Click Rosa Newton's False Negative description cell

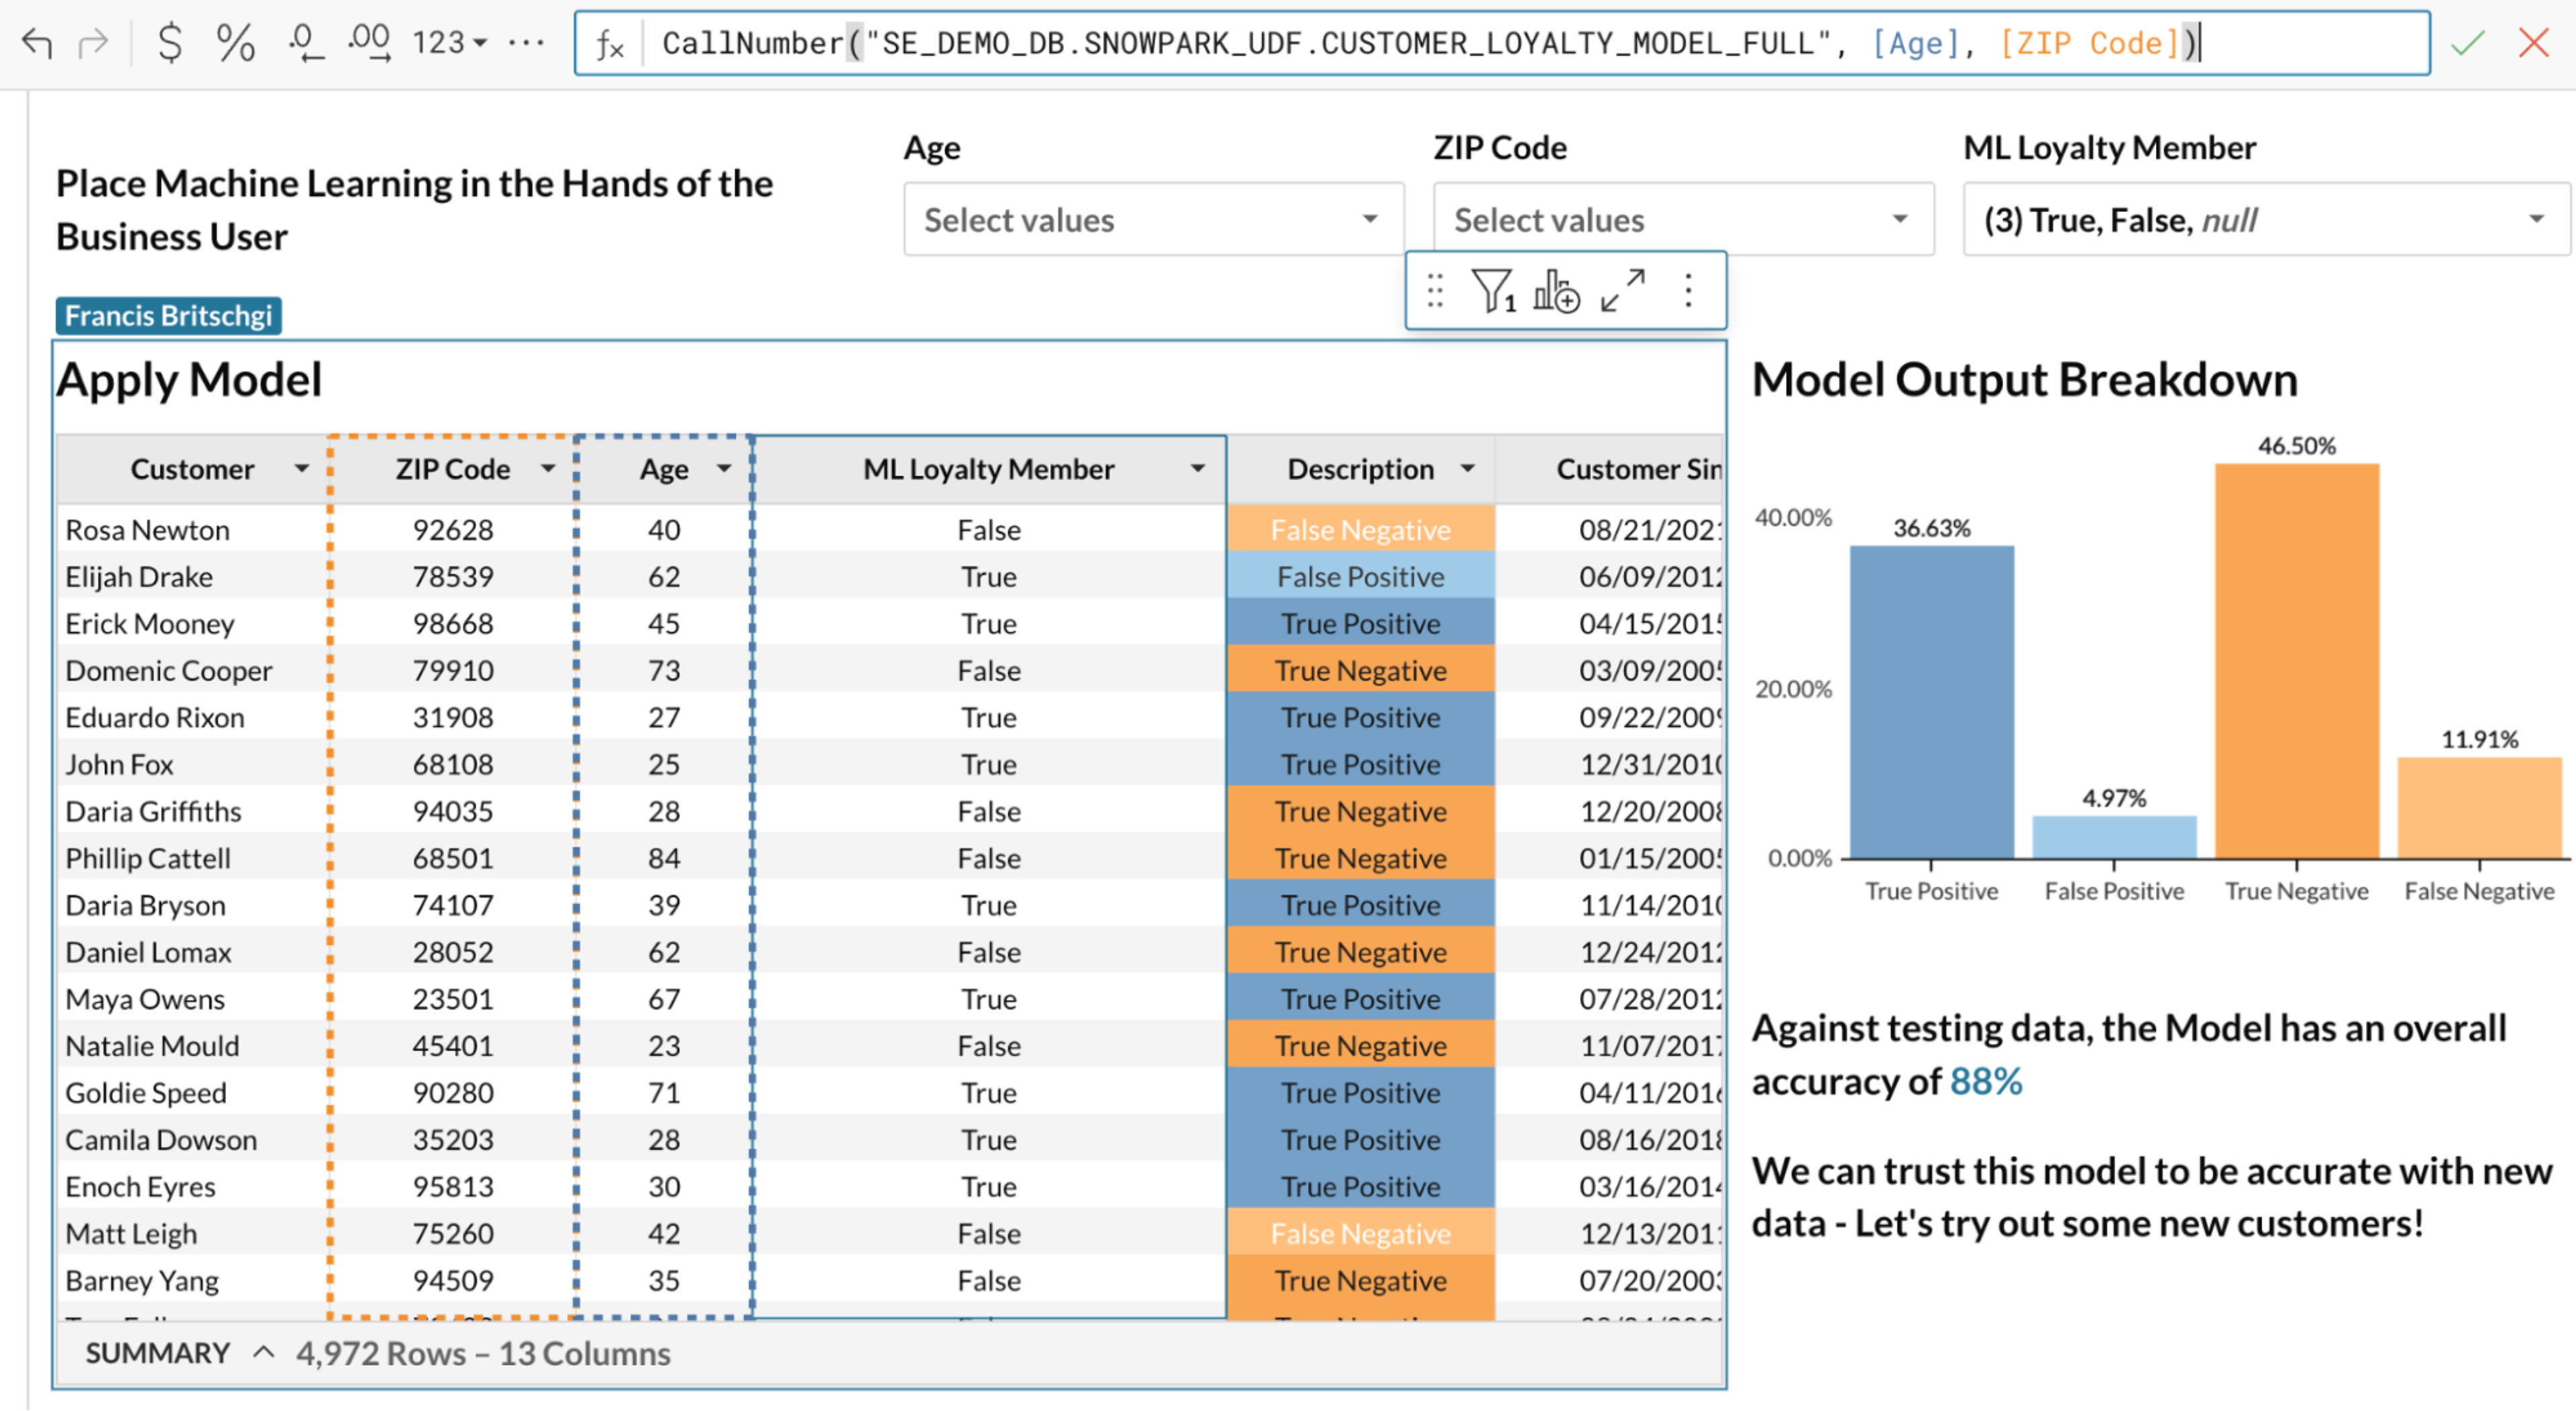[x=1360, y=529]
